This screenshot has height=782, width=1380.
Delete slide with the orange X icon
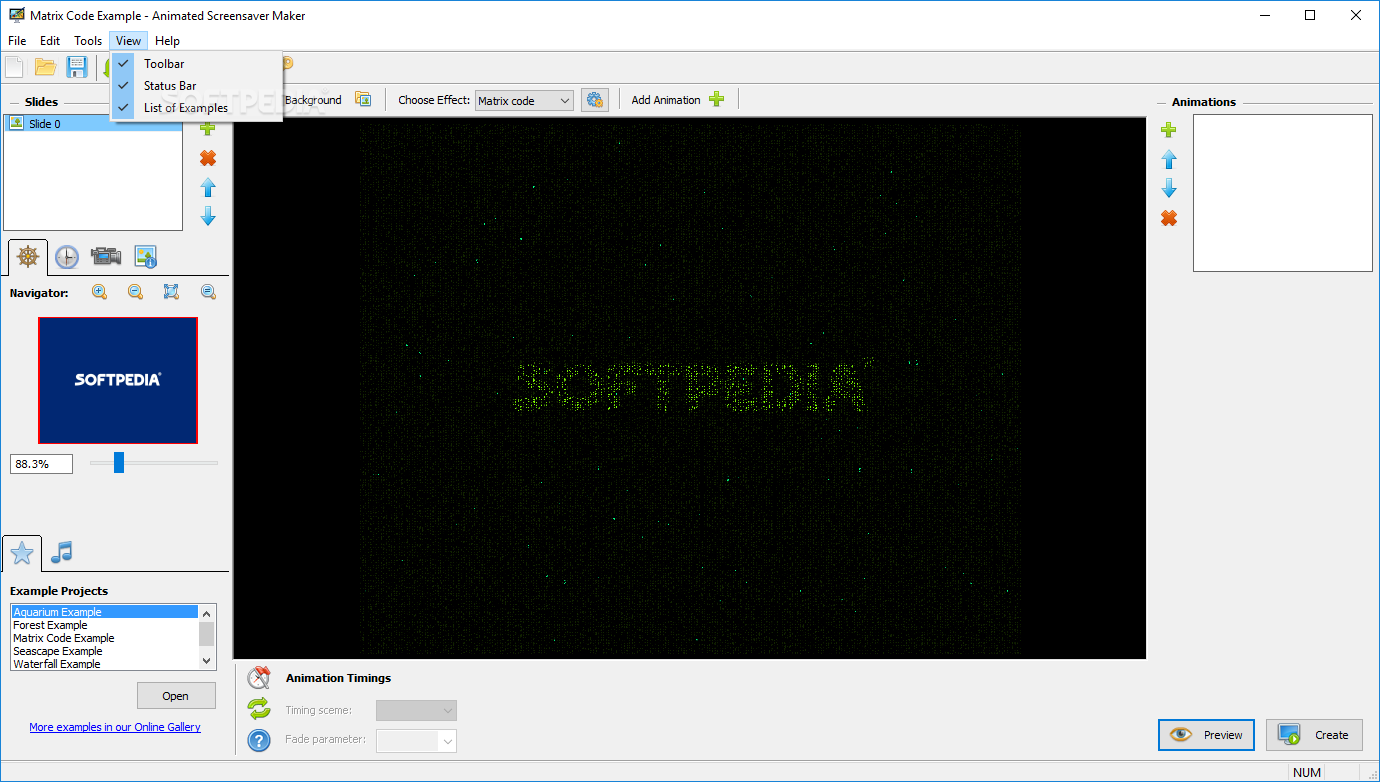[x=208, y=158]
